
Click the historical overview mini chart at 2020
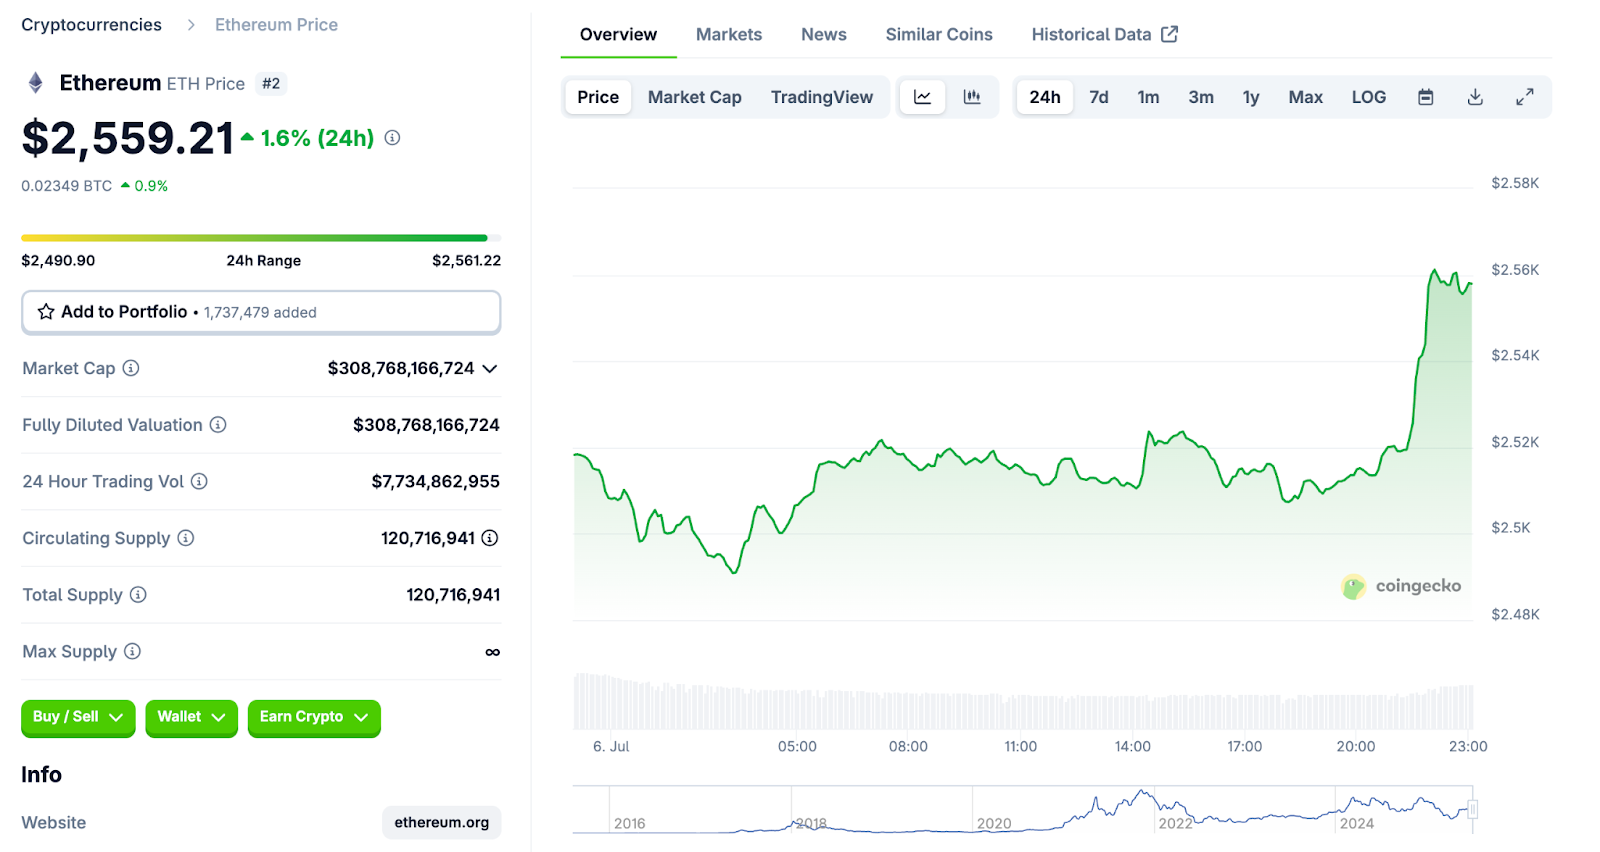994,823
